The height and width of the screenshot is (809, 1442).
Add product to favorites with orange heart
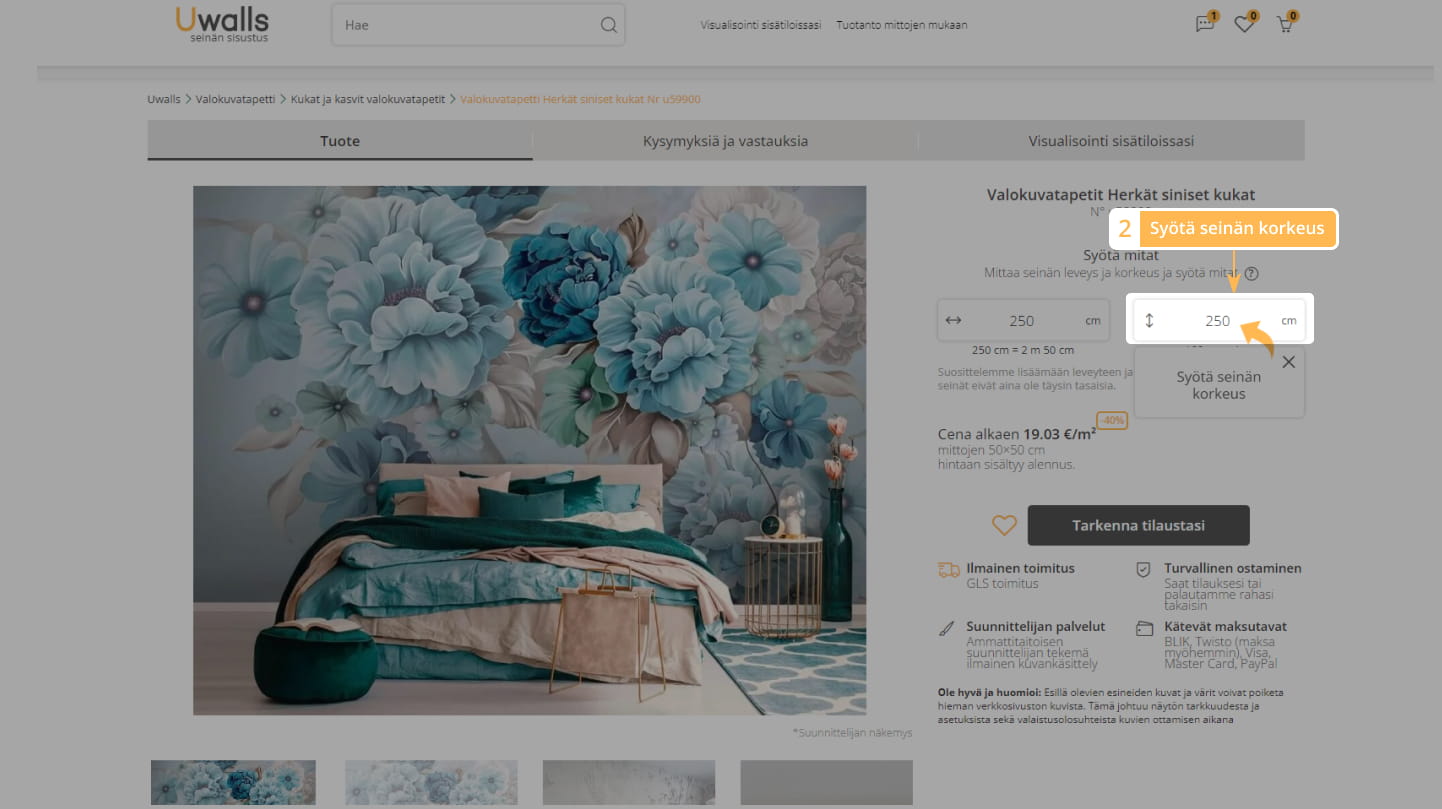point(1004,525)
